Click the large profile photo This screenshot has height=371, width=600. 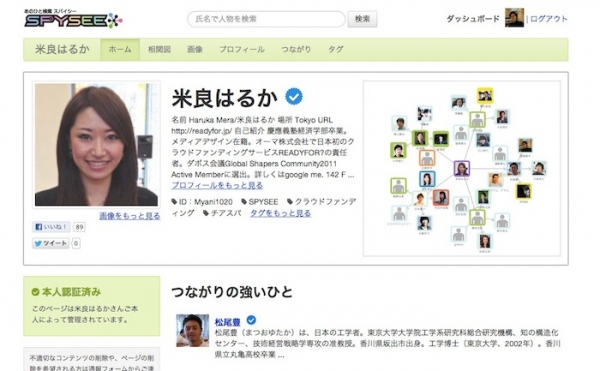click(96, 145)
